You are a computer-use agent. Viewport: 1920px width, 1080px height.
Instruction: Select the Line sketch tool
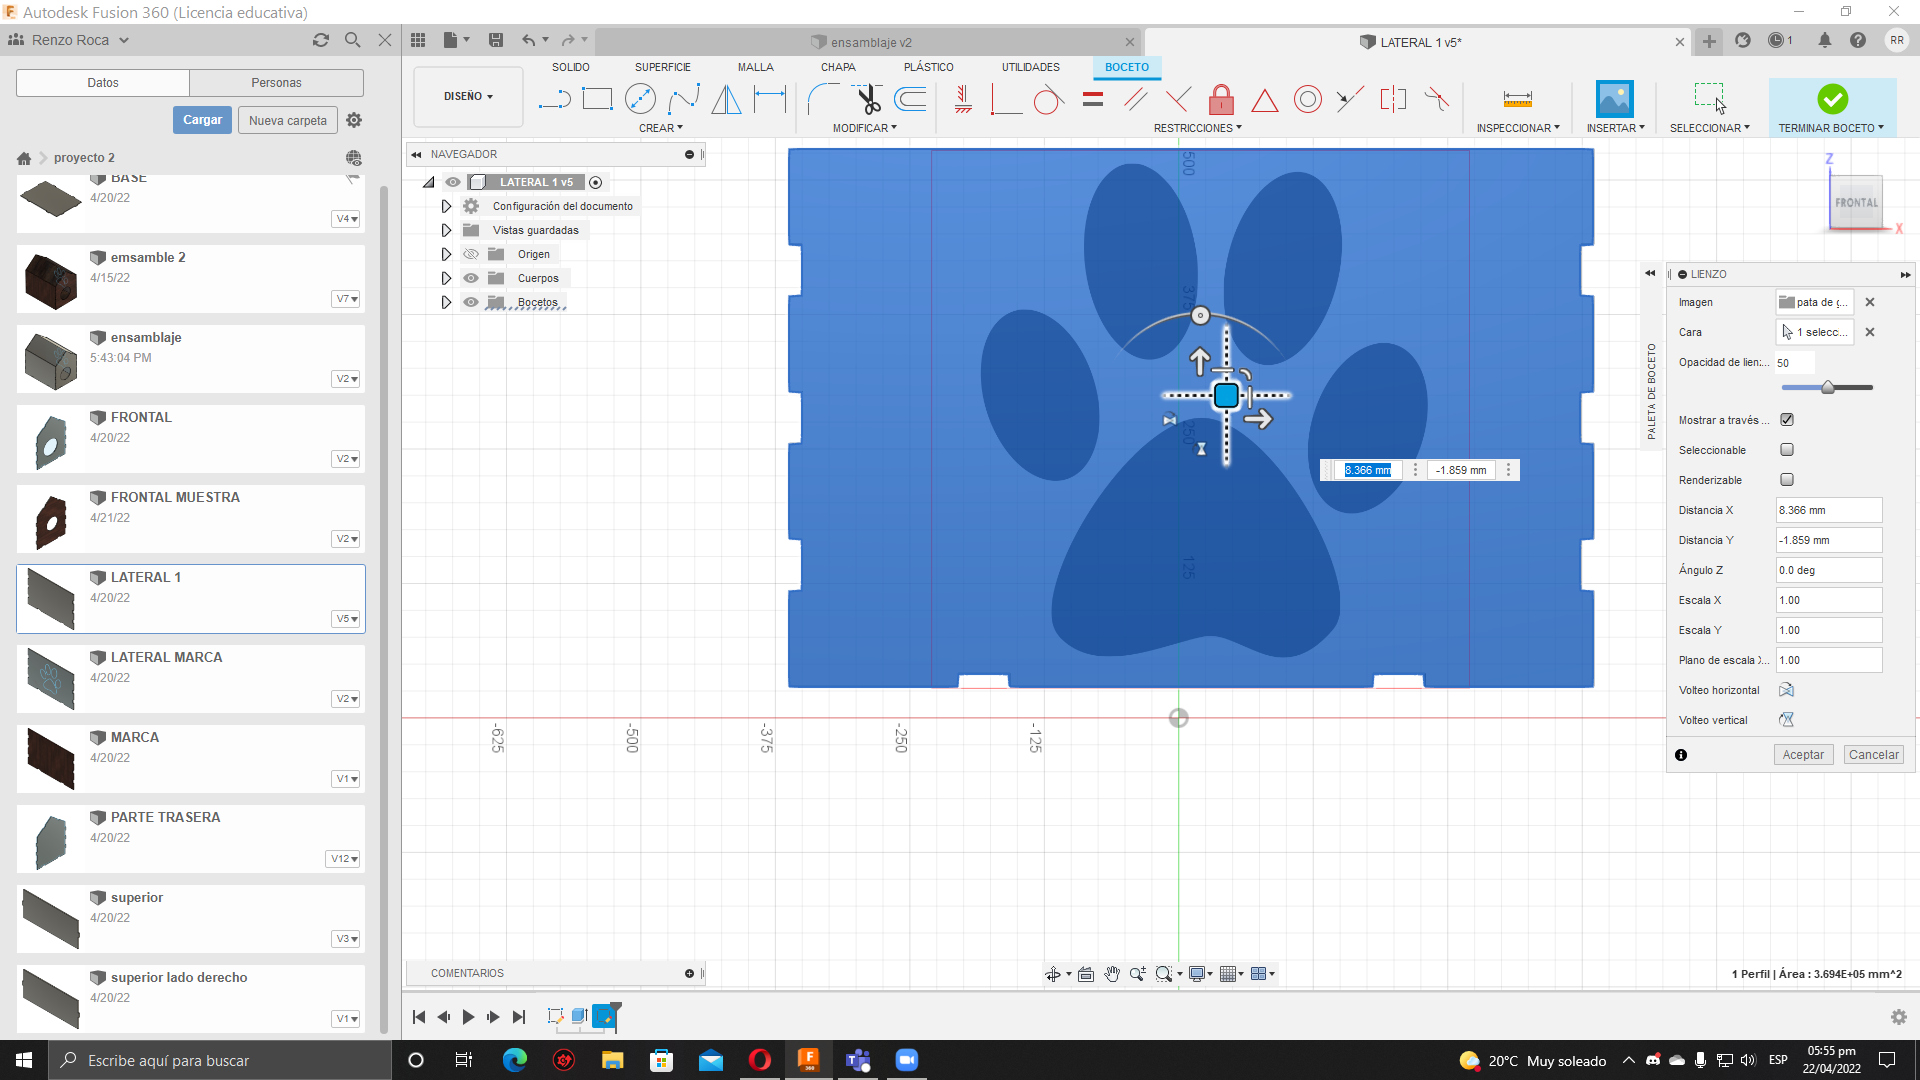tap(554, 99)
